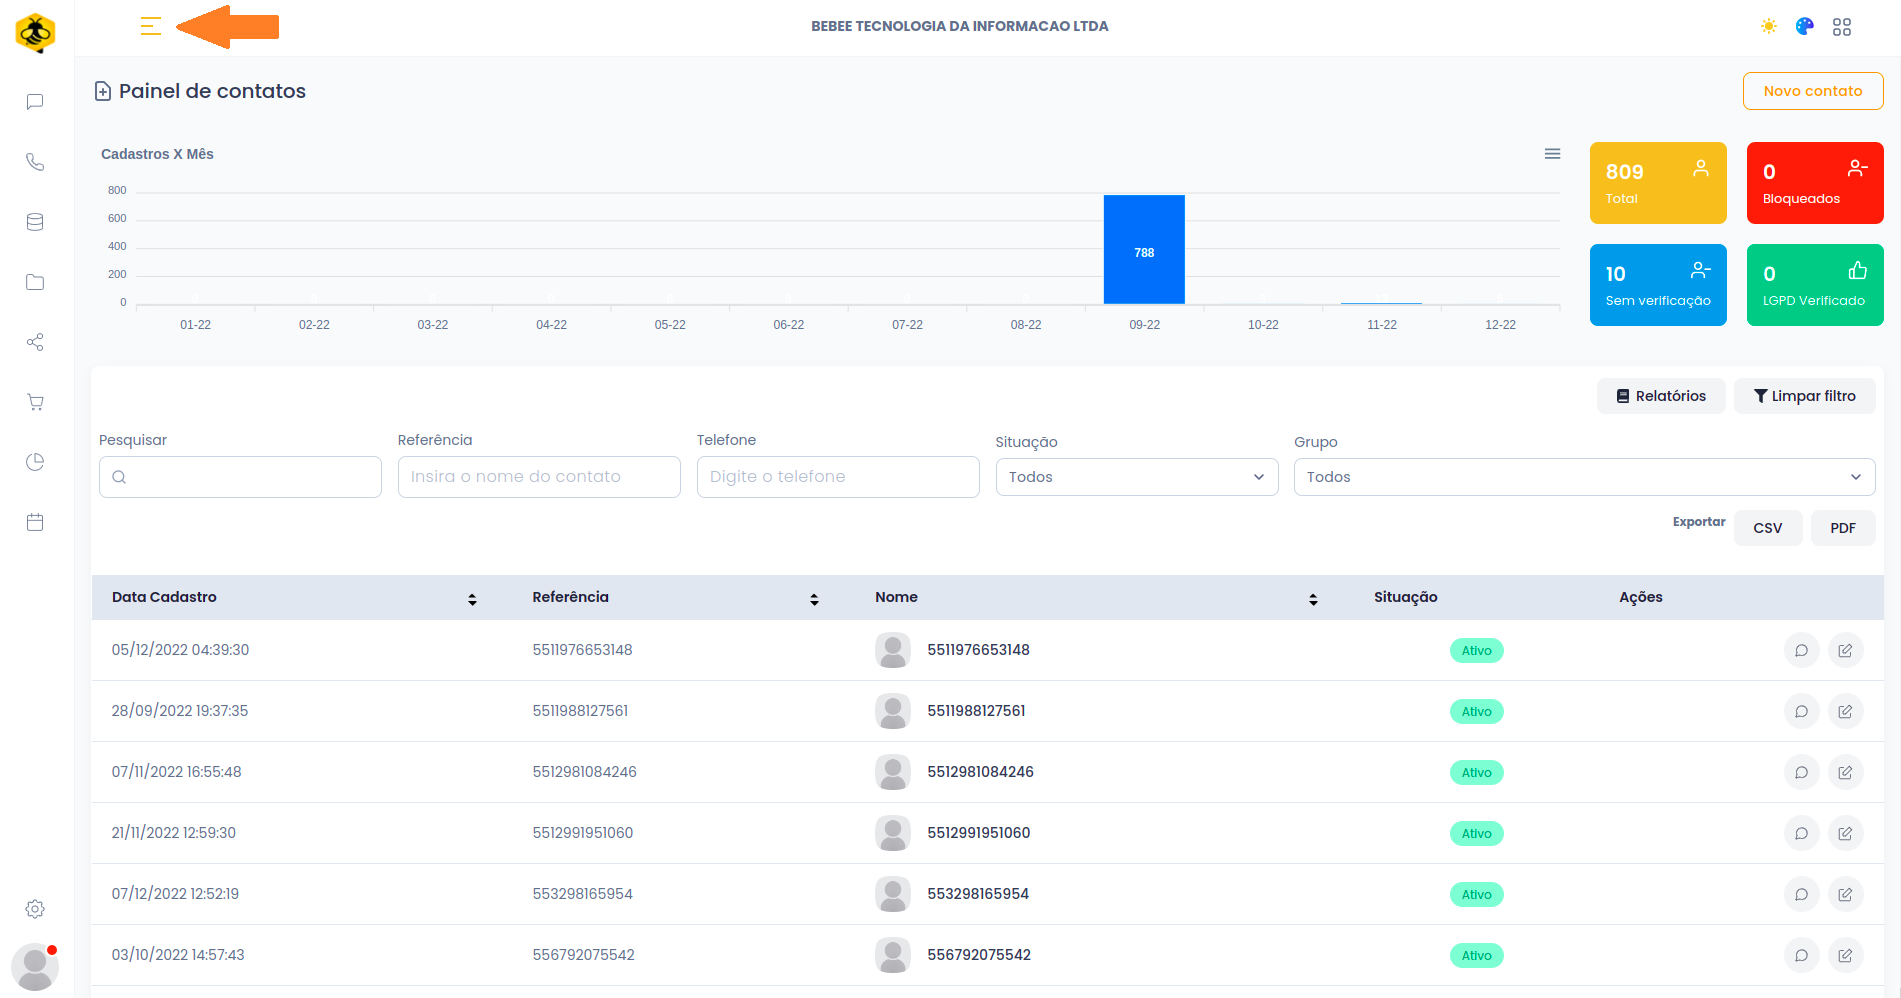The image size is (1901, 998).
Task: Expand the Grupo dropdown
Action: point(1584,477)
